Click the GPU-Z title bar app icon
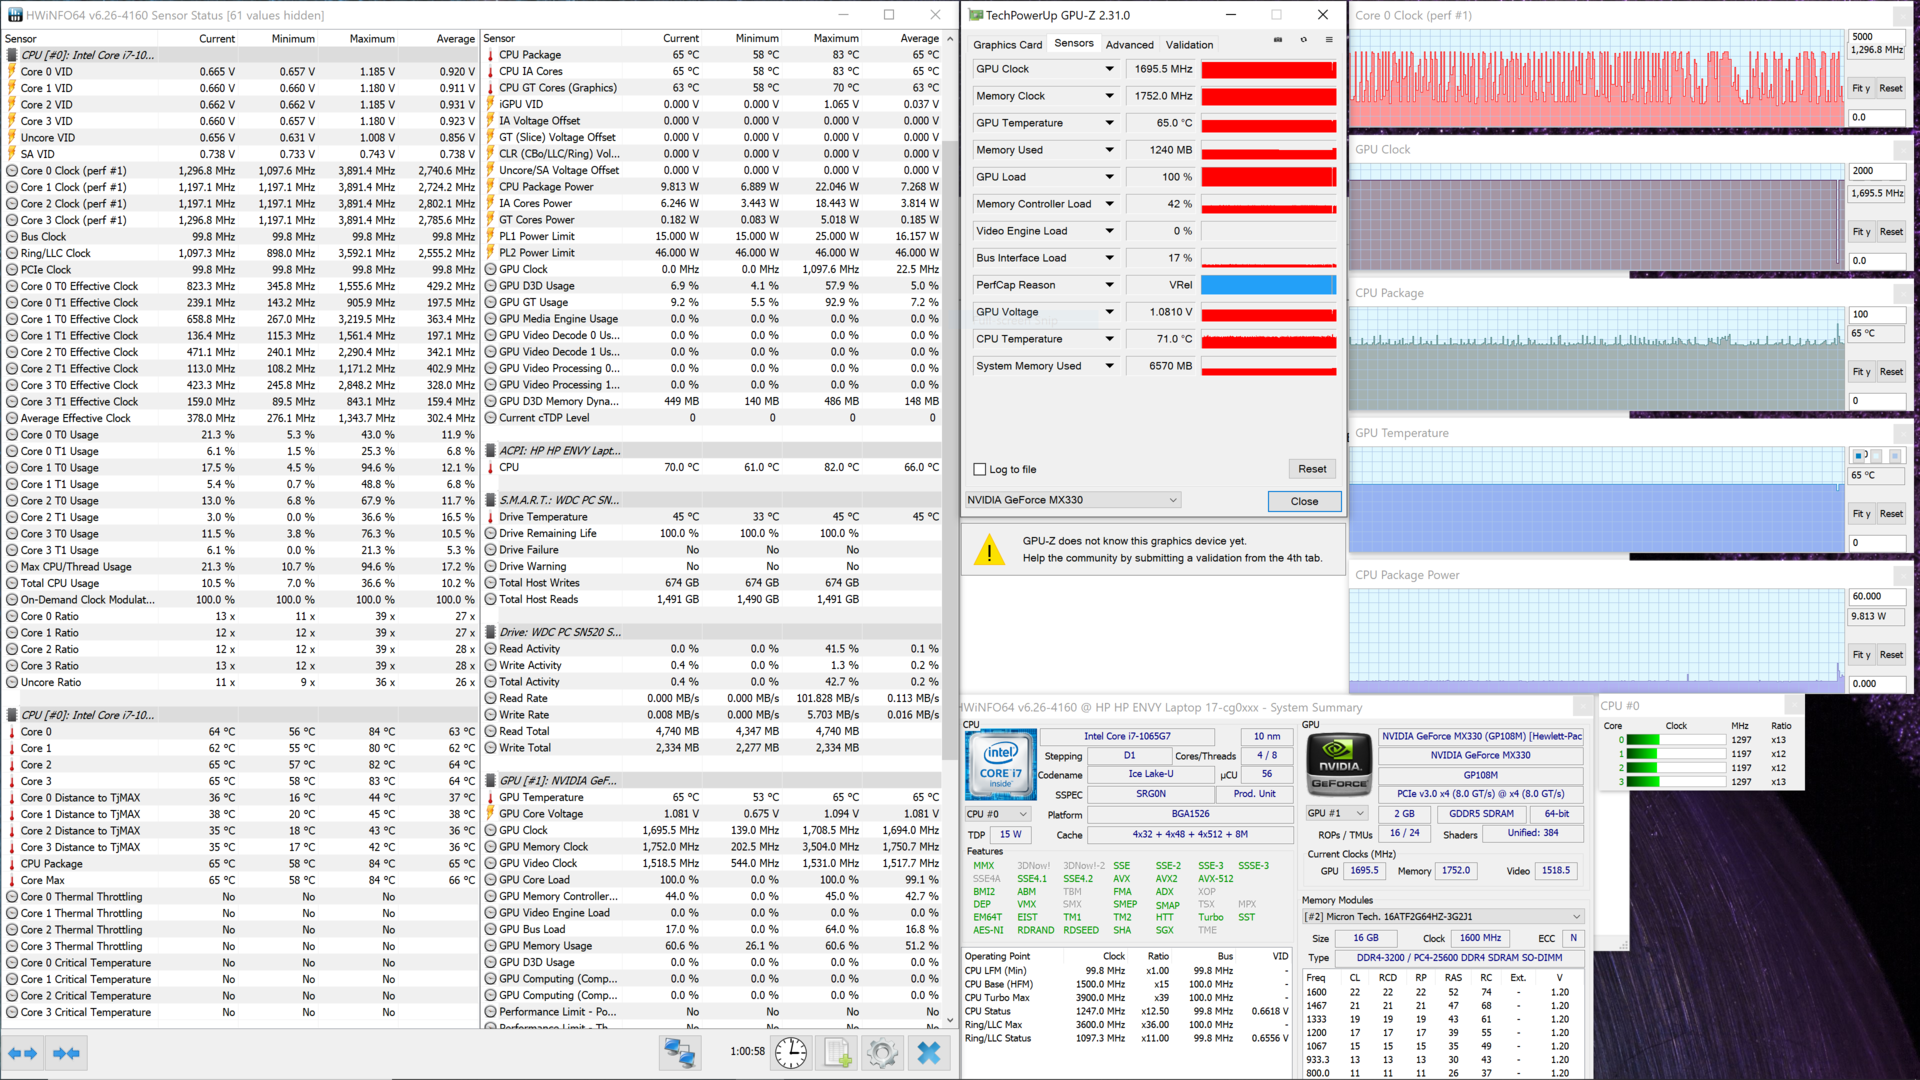 pyautogui.click(x=975, y=15)
